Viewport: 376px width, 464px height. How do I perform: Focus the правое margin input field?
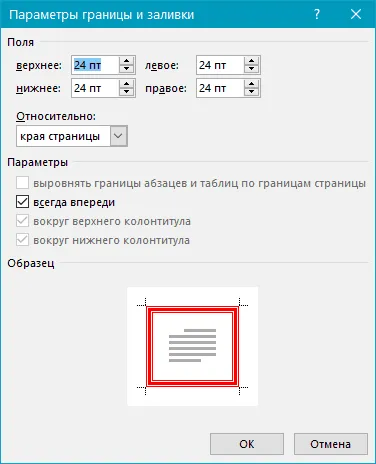220,88
